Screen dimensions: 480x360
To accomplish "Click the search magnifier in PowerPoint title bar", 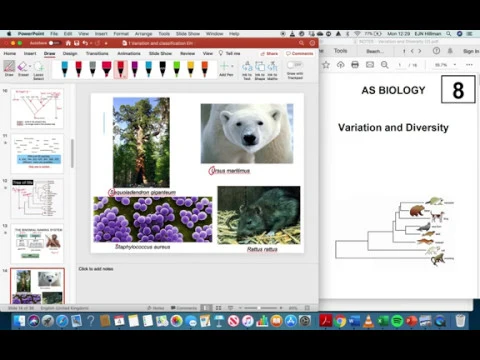I will tap(301, 43).
